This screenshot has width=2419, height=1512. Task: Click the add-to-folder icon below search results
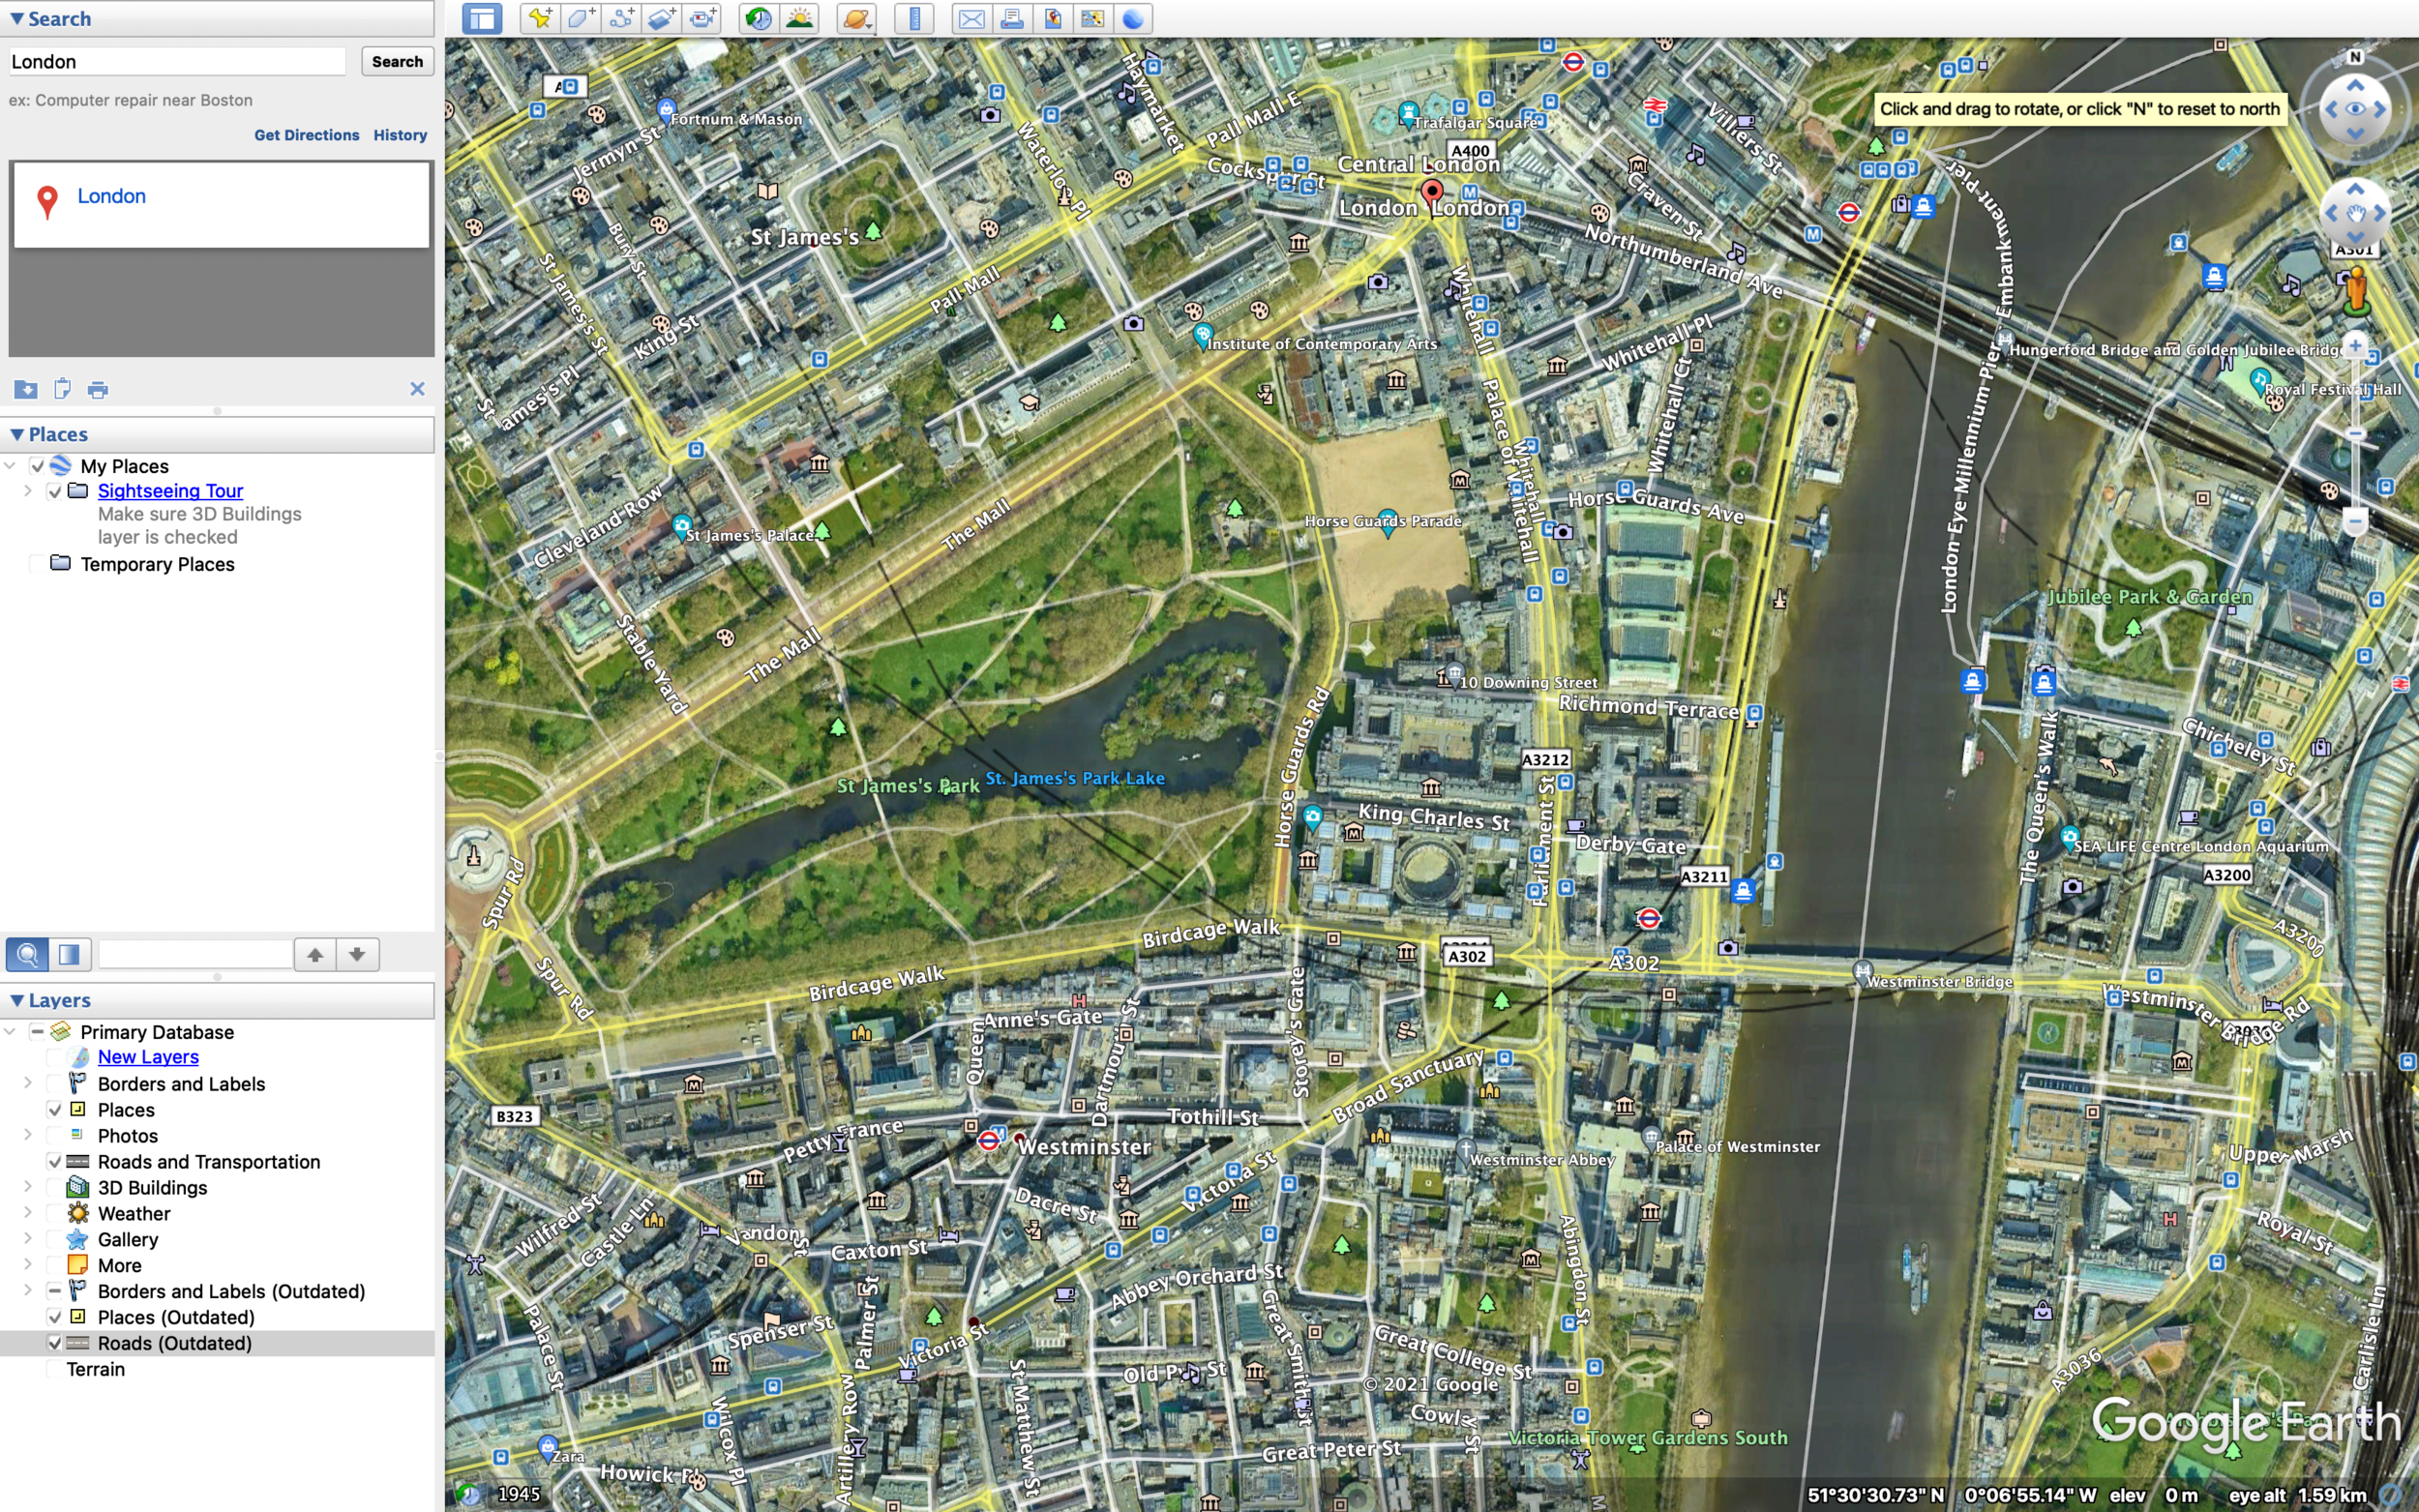click(26, 389)
